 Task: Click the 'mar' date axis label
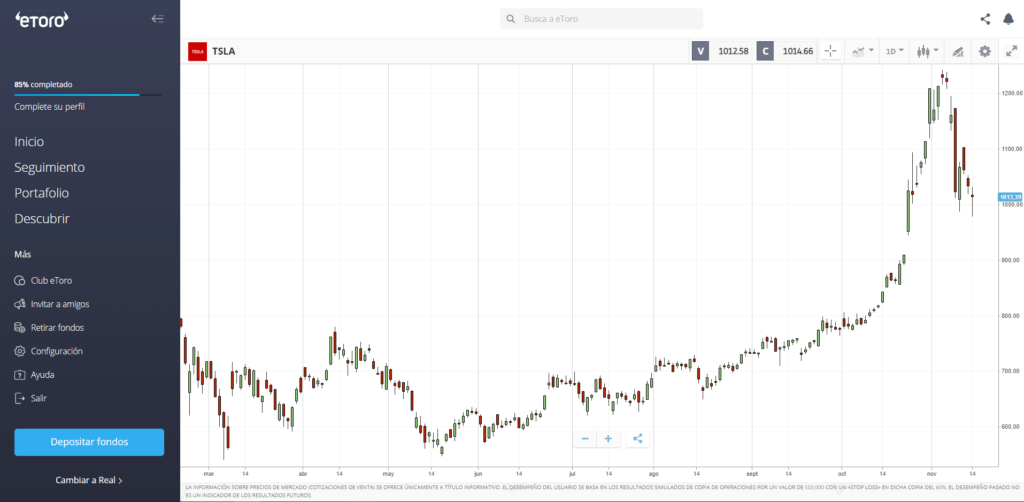coord(209,473)
